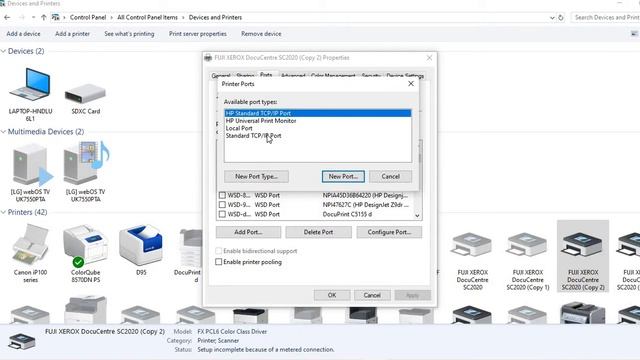
Task: Open the address bar history dropdown
Action: pos(552,18)
